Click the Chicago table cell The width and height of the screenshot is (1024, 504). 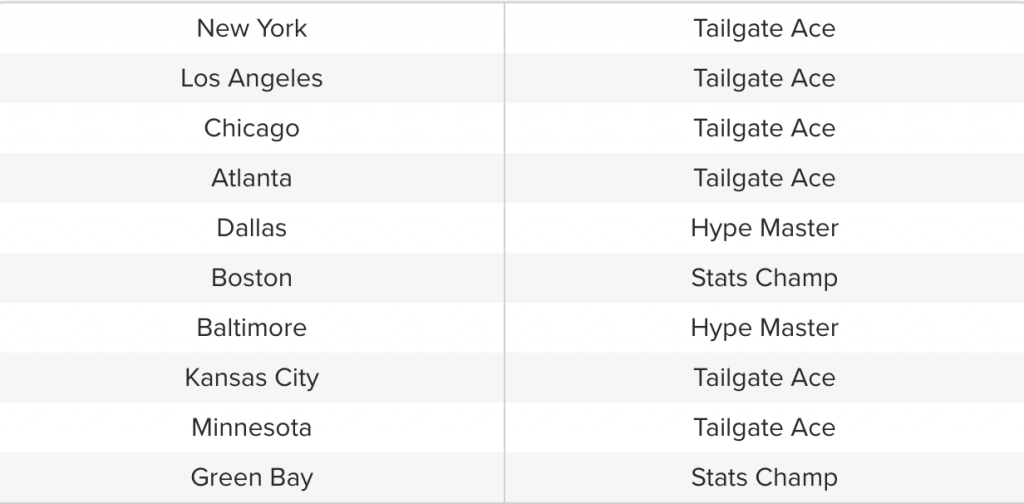pyautogui.click(x=252, y=128)
